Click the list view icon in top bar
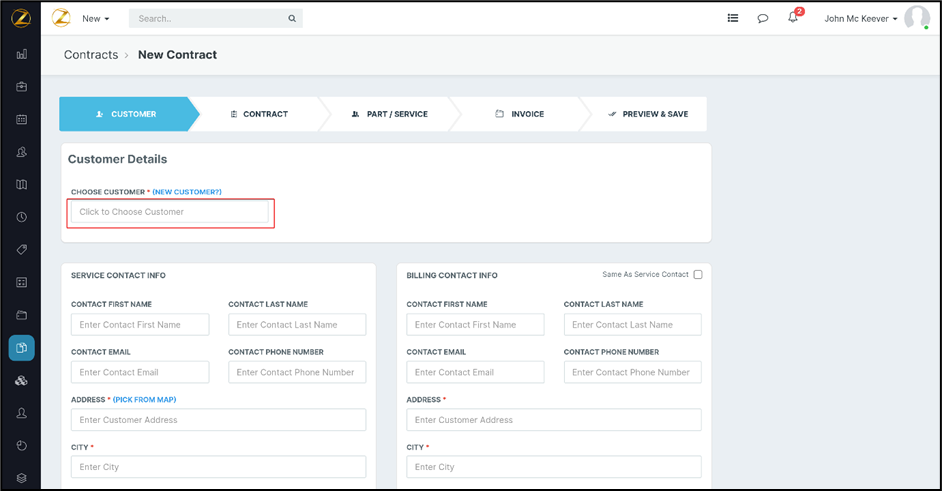This screenshot has width=942, height=491. (733, 18)
